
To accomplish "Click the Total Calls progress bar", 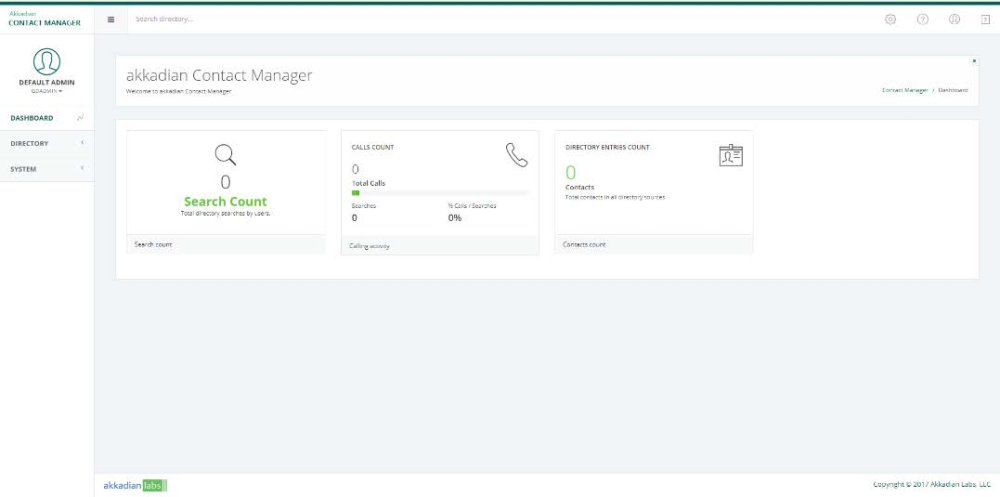I will (440, 193).
